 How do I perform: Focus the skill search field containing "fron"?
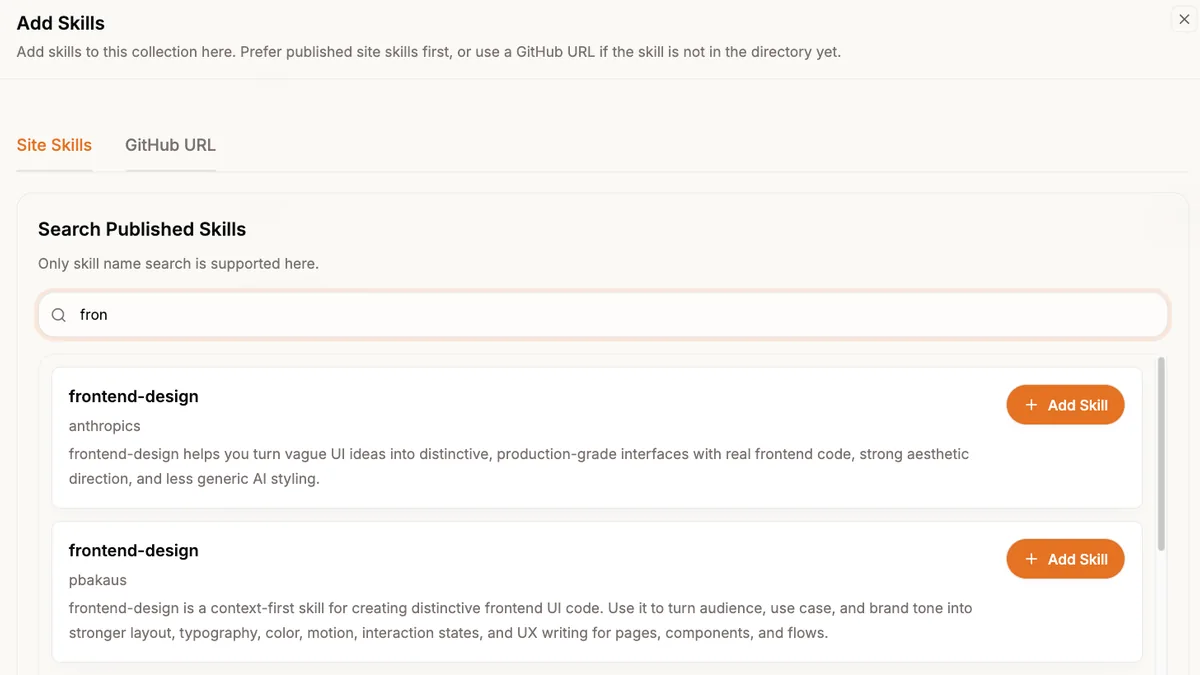pyautogui.click(x=600, y=315)
